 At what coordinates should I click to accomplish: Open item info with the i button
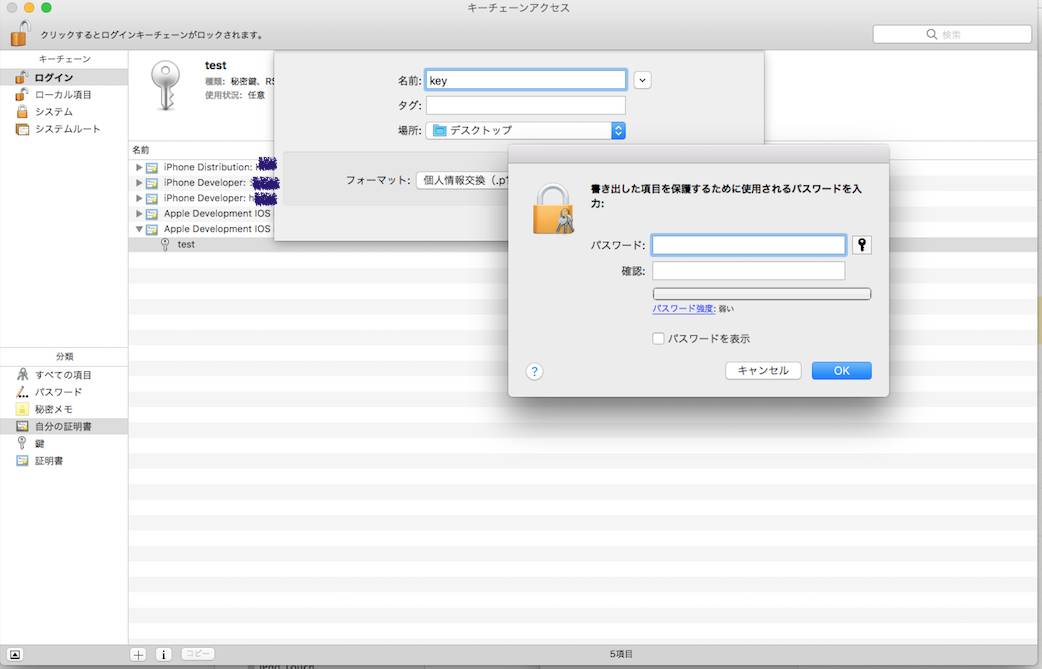(x=163, y=654)
